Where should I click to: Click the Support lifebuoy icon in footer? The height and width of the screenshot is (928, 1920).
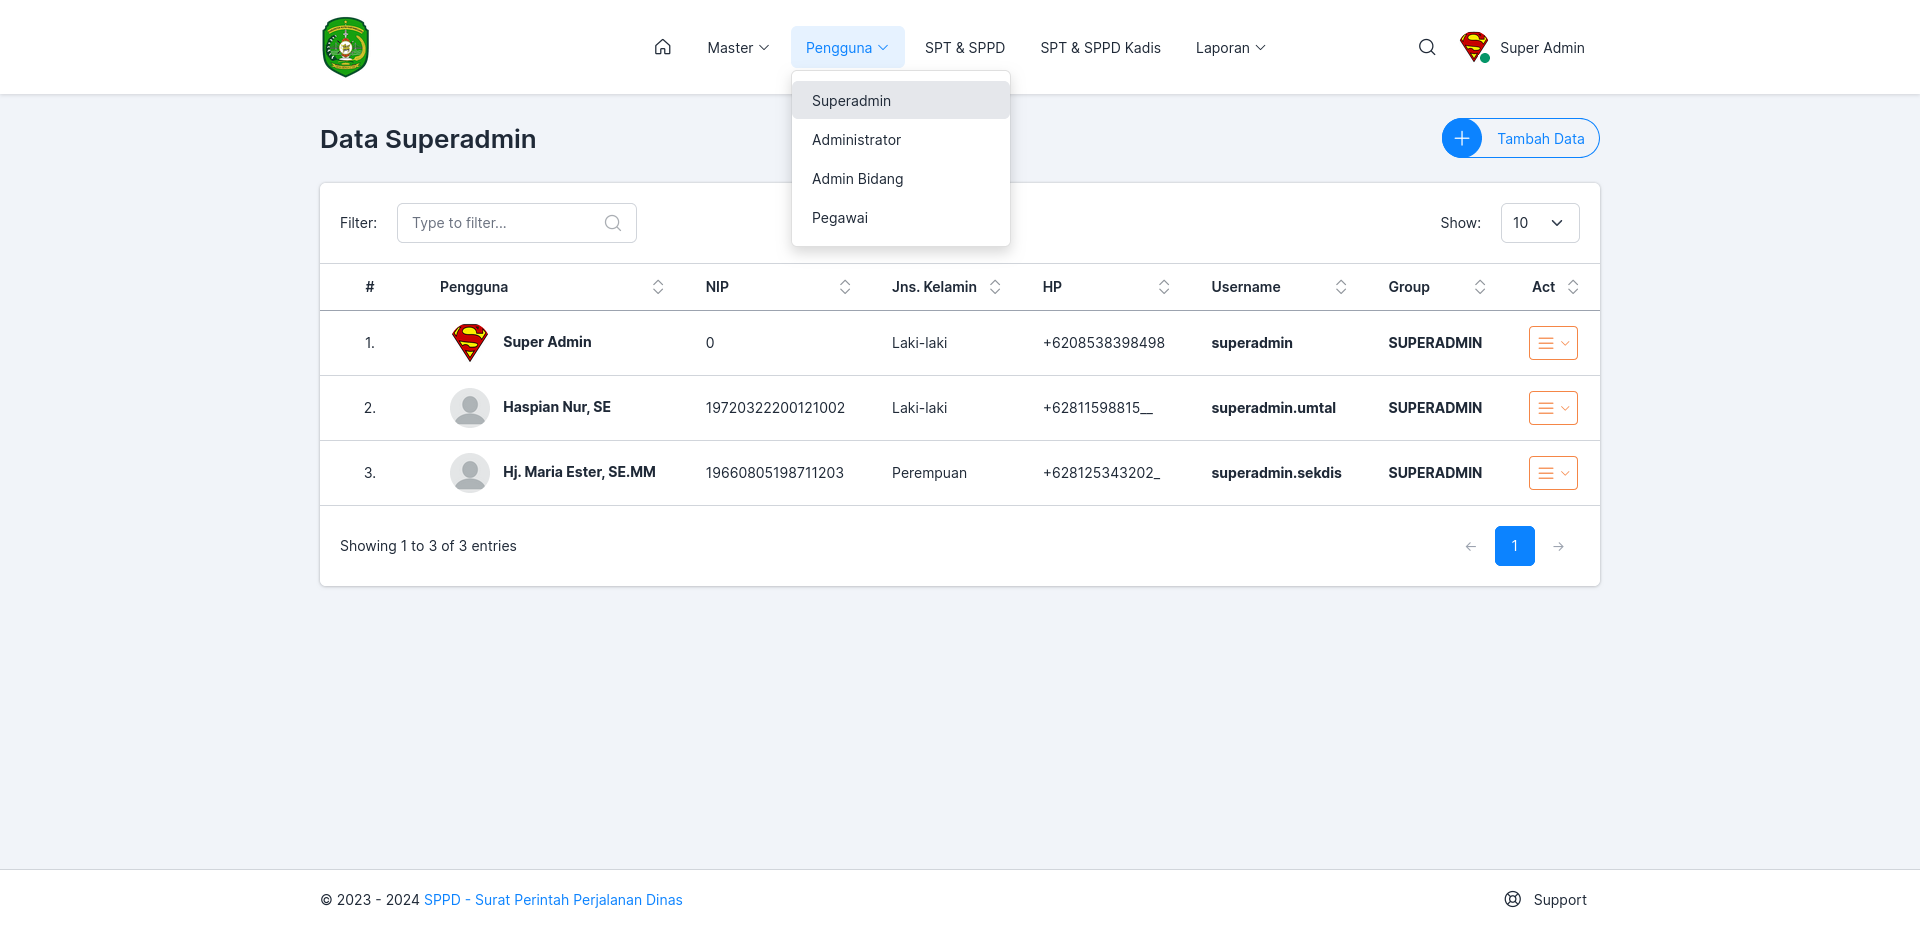pos(1513,899)
